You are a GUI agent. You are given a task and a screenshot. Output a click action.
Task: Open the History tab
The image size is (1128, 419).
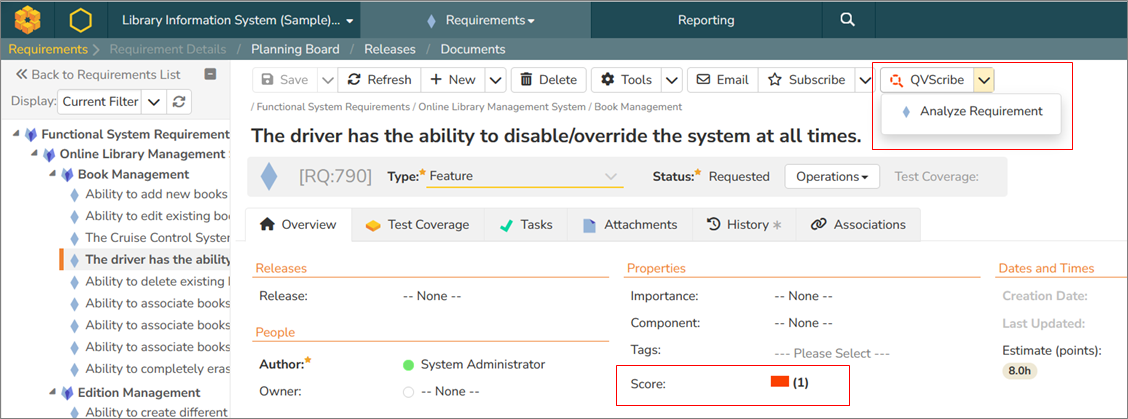click(x=743, y=225)
